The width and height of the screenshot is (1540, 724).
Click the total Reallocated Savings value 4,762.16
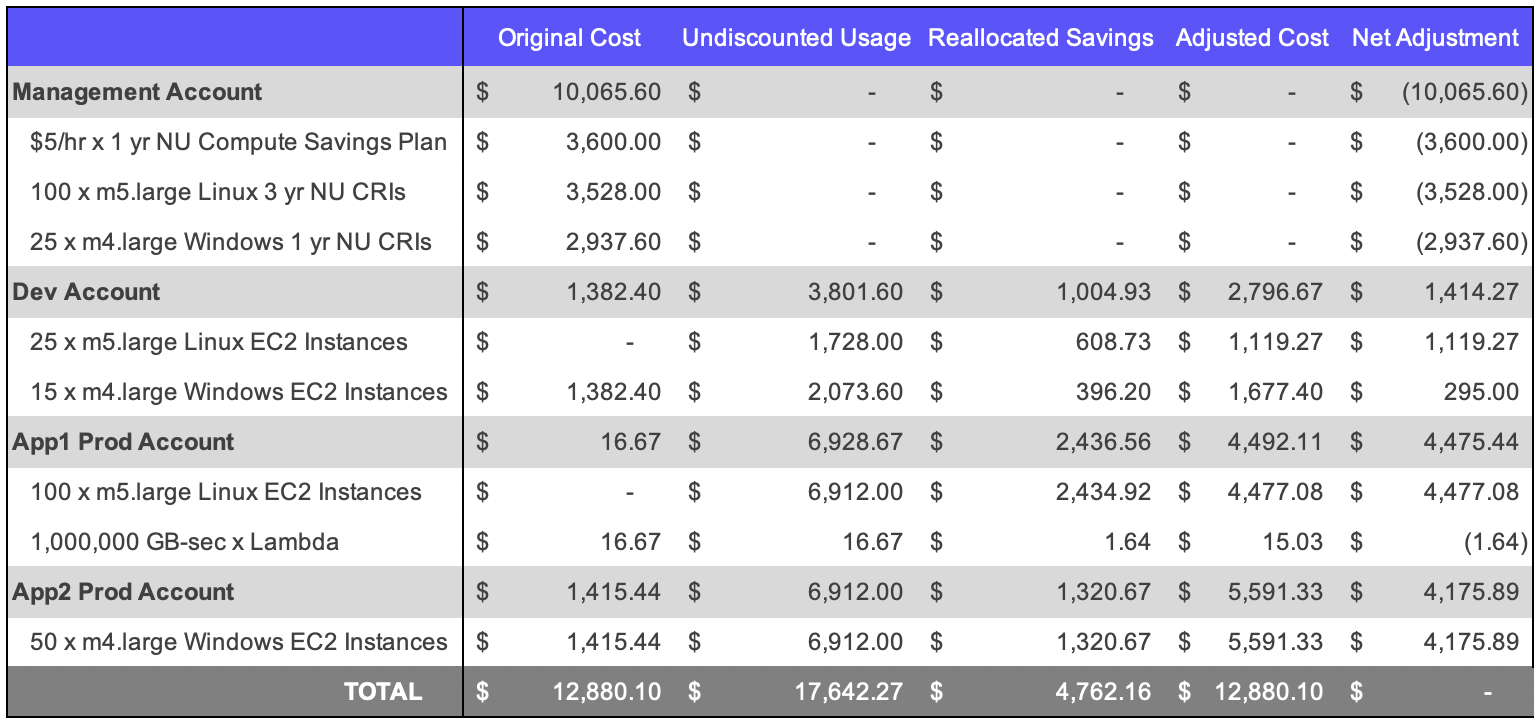pyautogui.click(x=1103, y=692)
